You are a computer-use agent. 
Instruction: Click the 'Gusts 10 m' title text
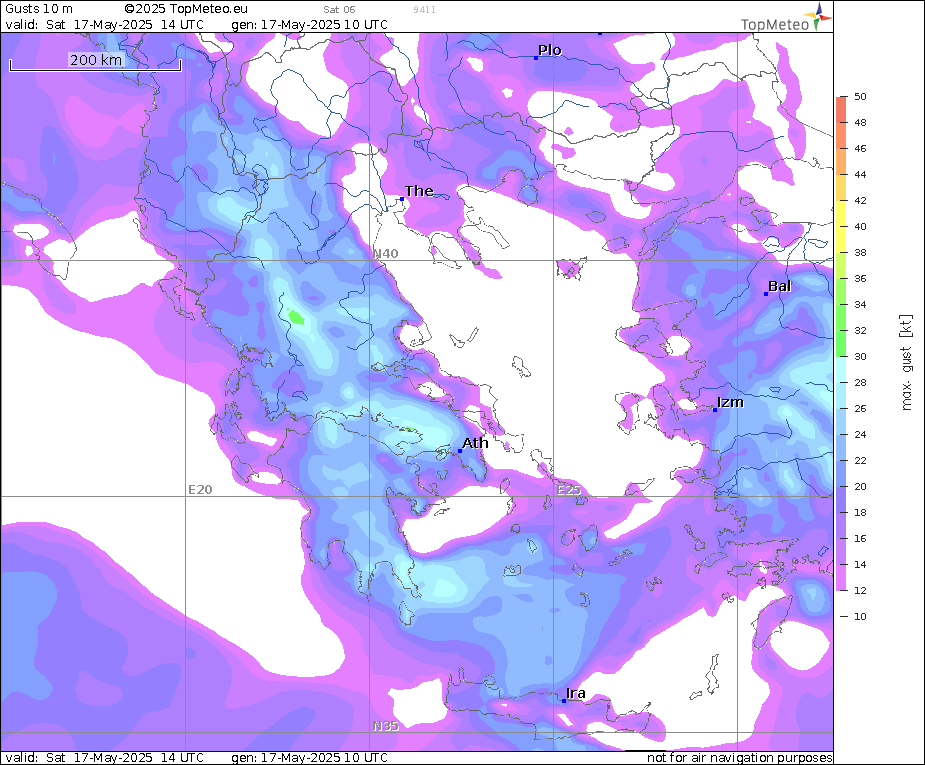39,8
